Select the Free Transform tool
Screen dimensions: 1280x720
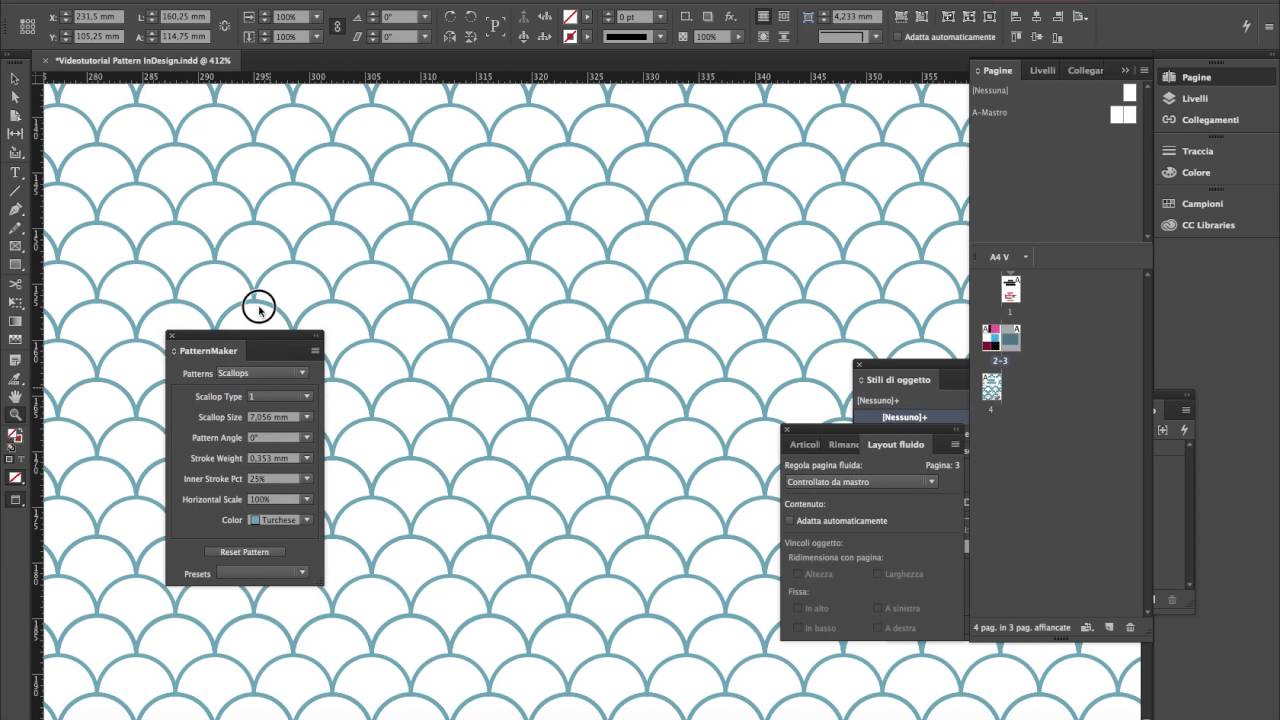coord(15,303)
